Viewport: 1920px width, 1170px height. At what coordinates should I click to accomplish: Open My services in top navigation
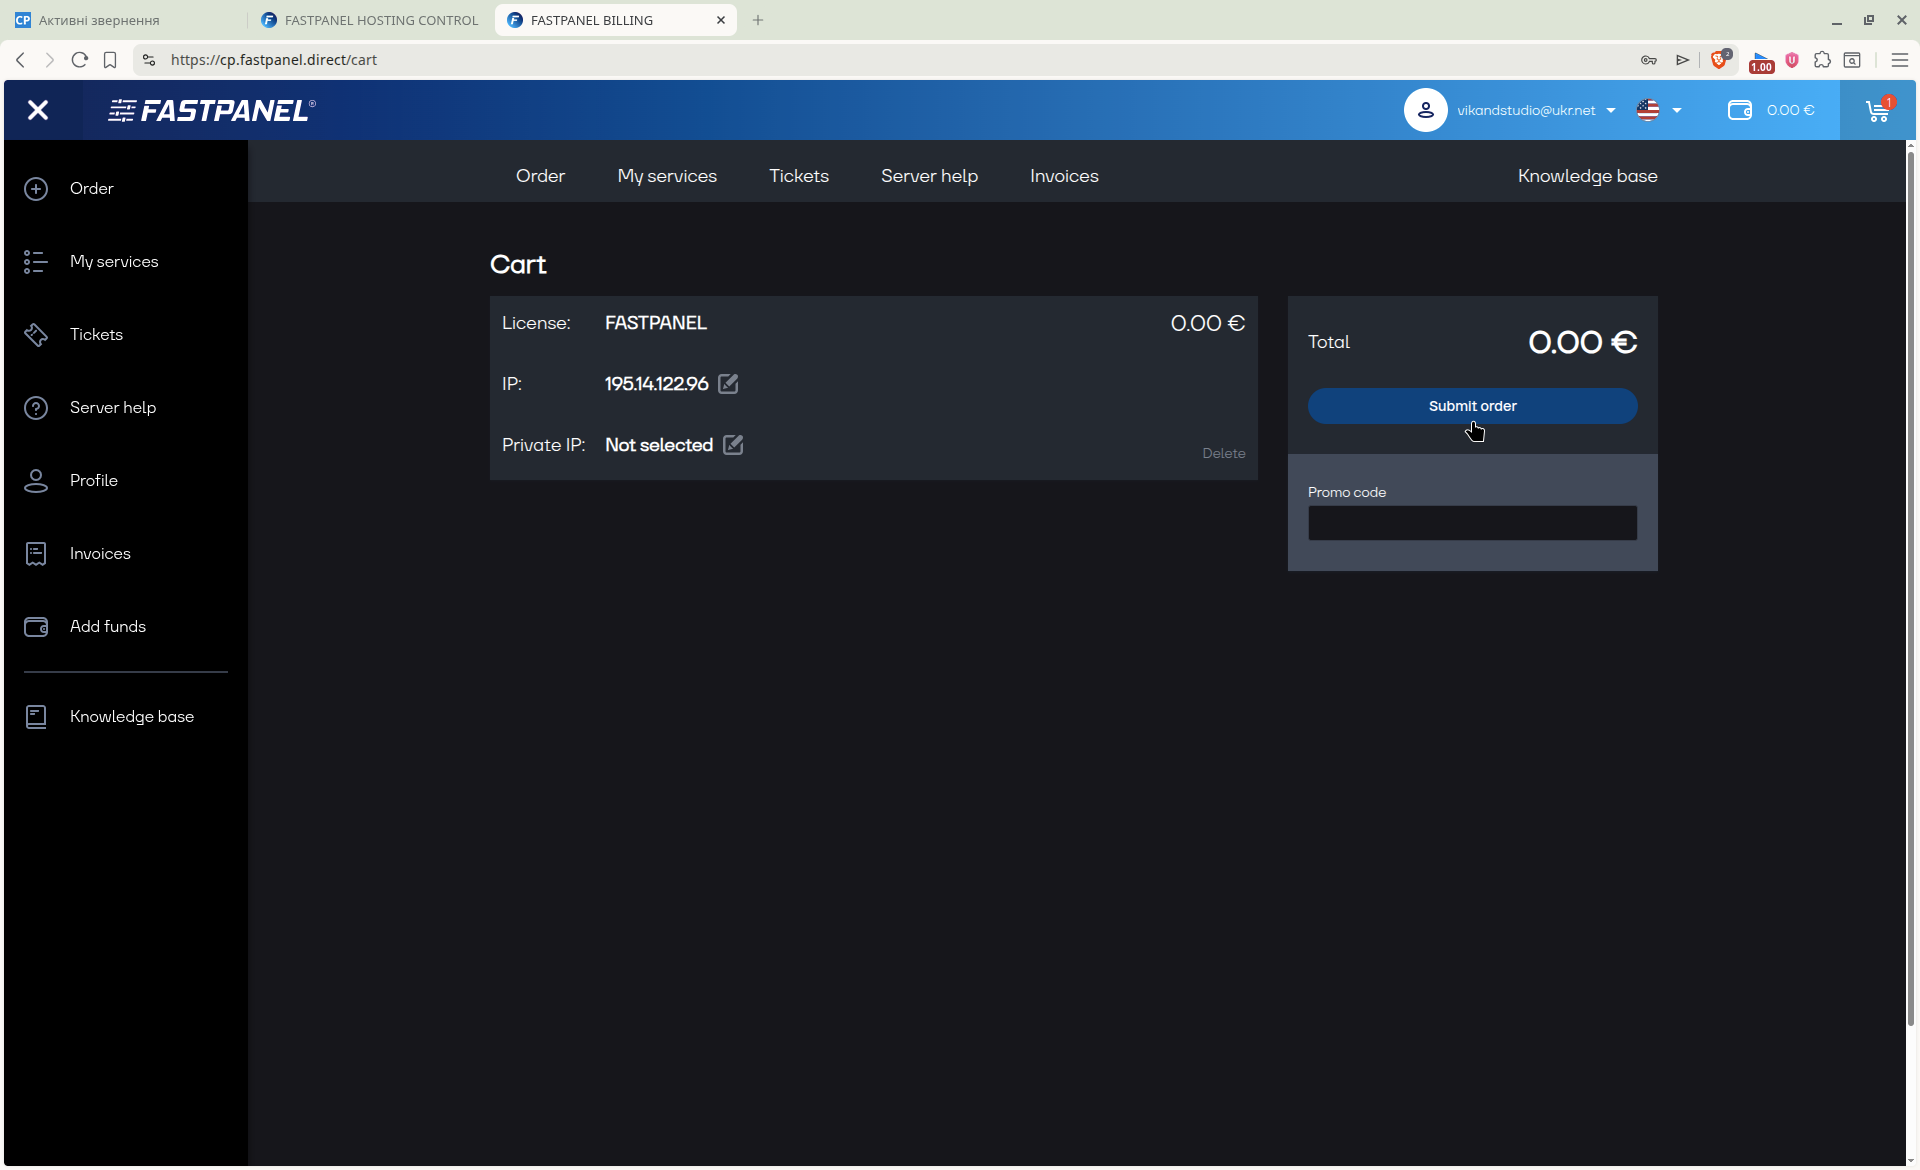(x=667, y=176)
